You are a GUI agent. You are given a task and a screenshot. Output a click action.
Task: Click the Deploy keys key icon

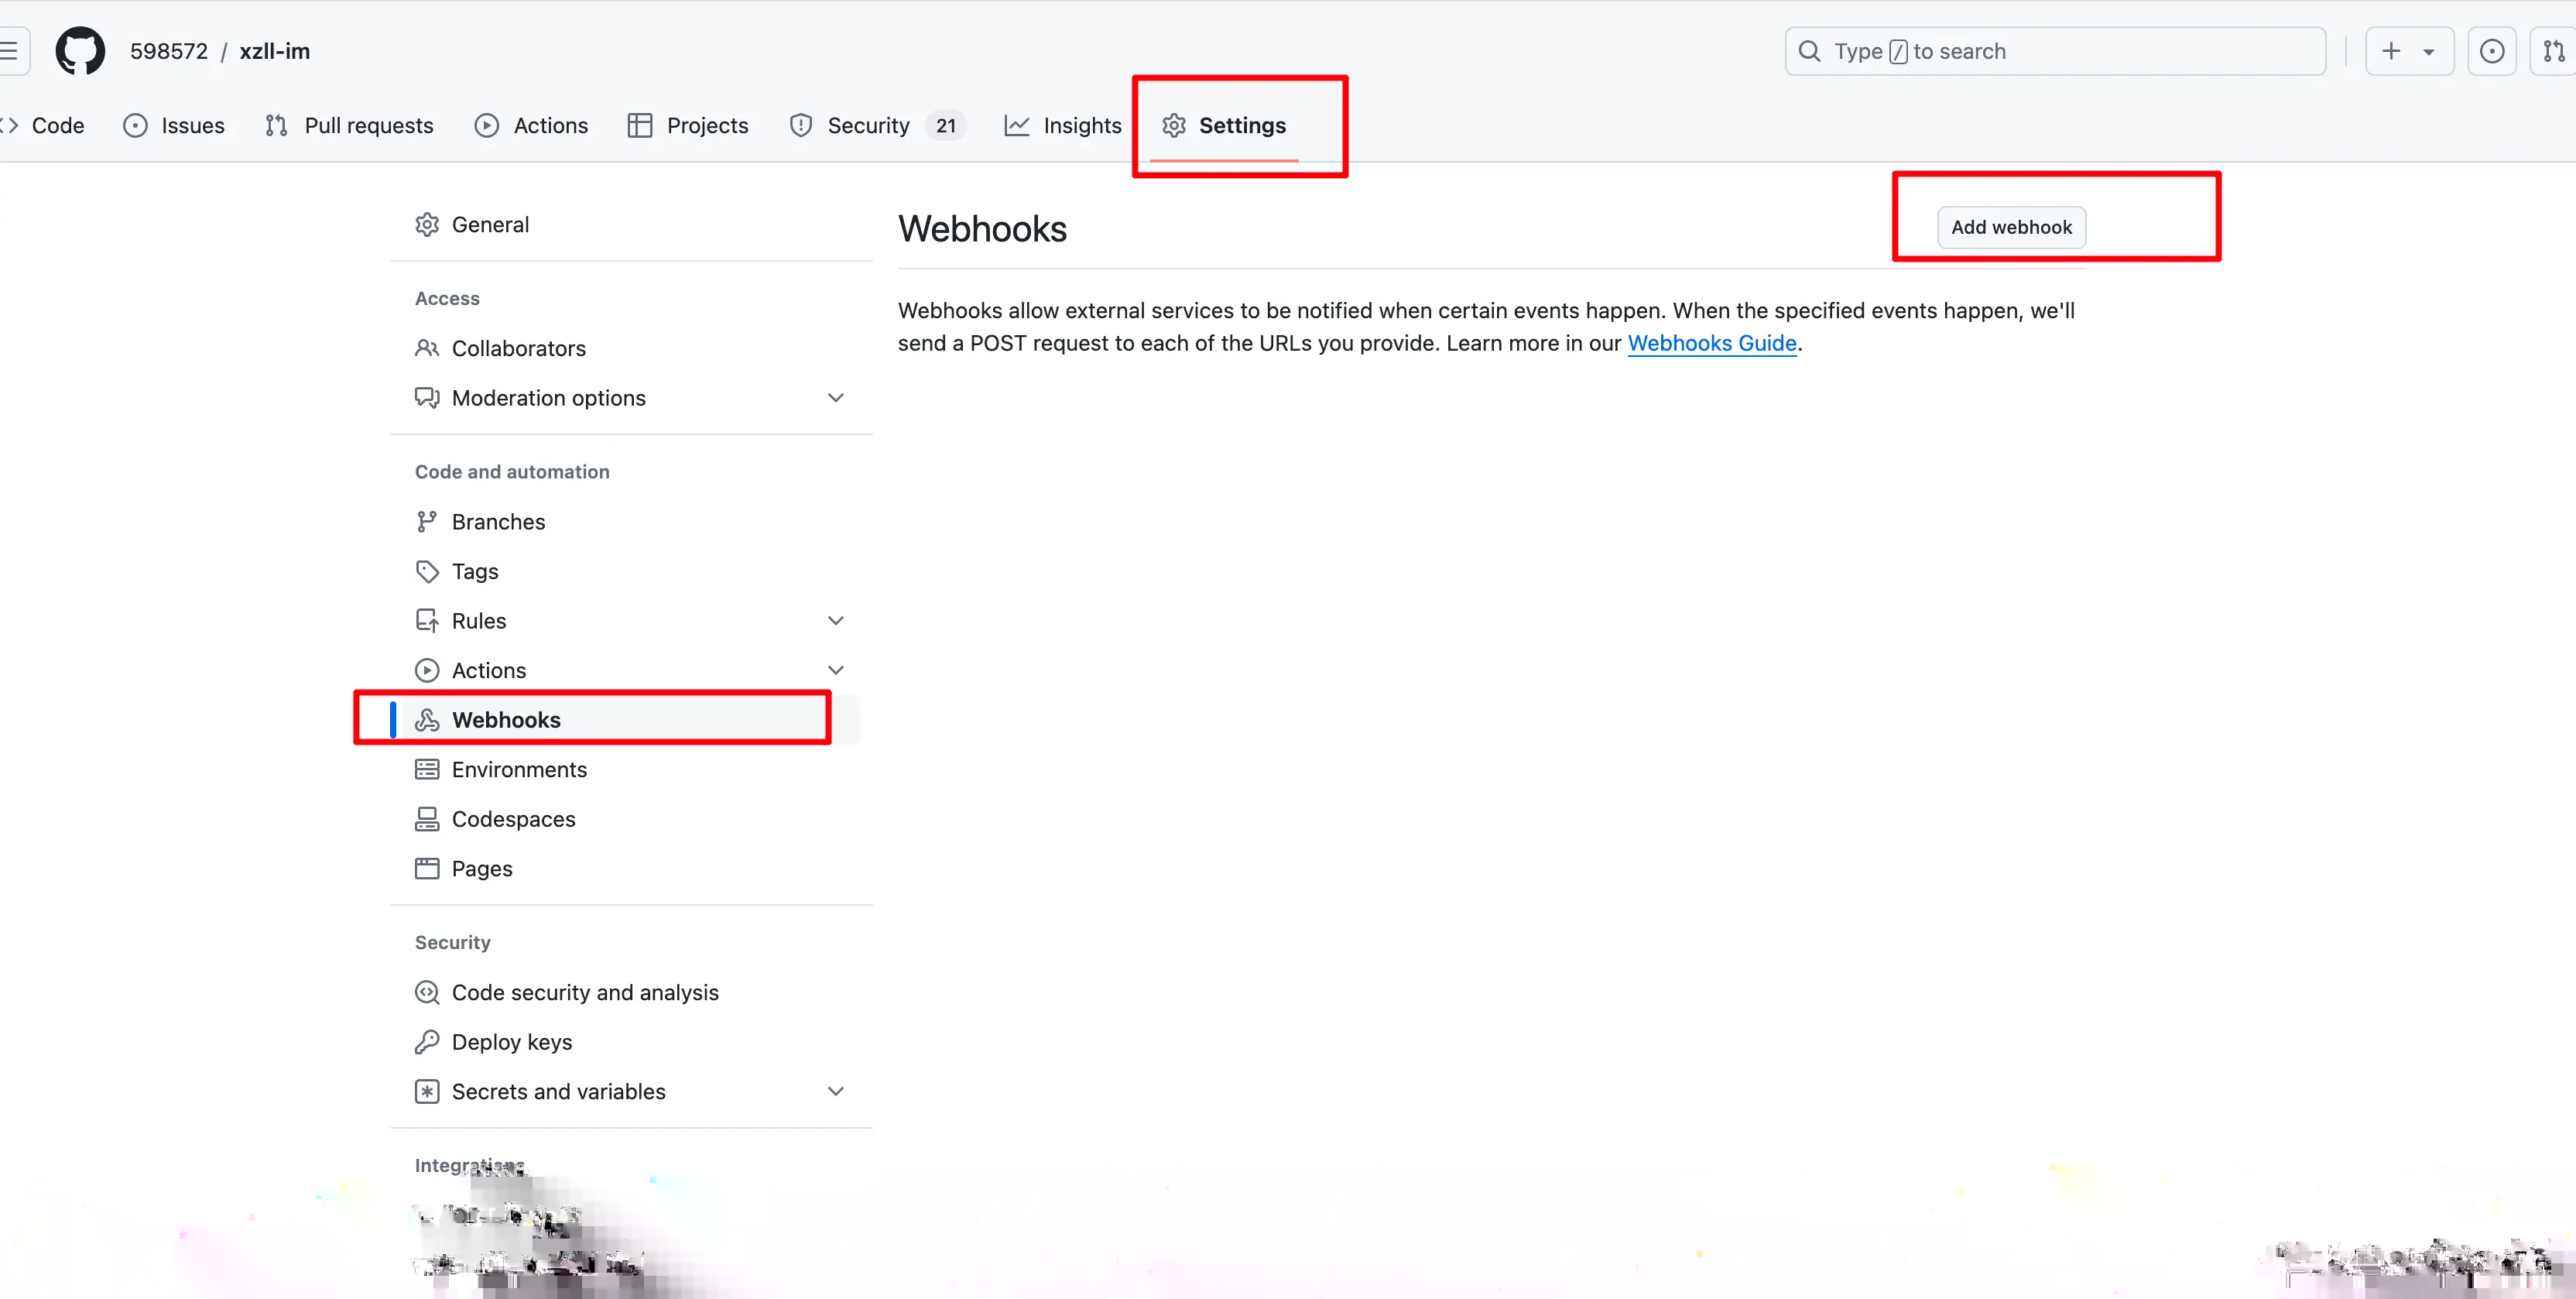(427, 1042)
